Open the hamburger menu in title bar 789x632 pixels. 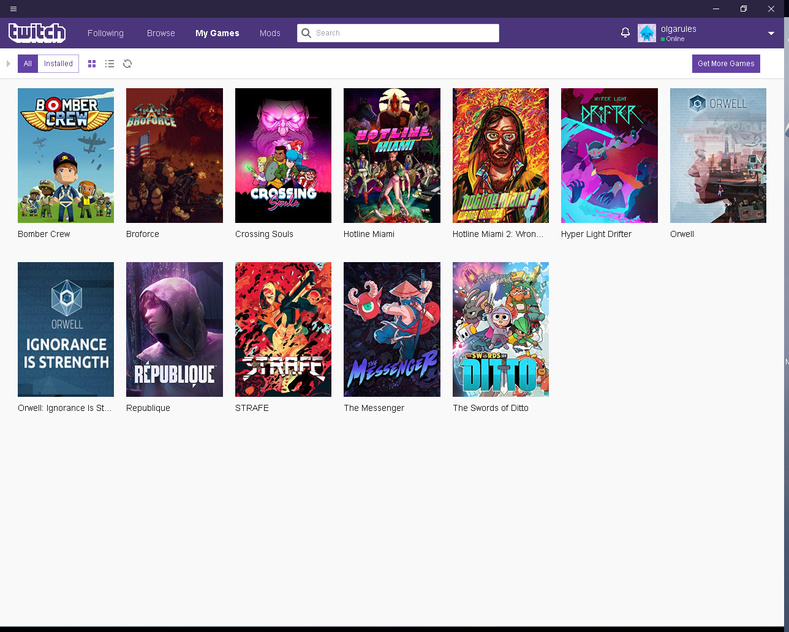[13, 8]
